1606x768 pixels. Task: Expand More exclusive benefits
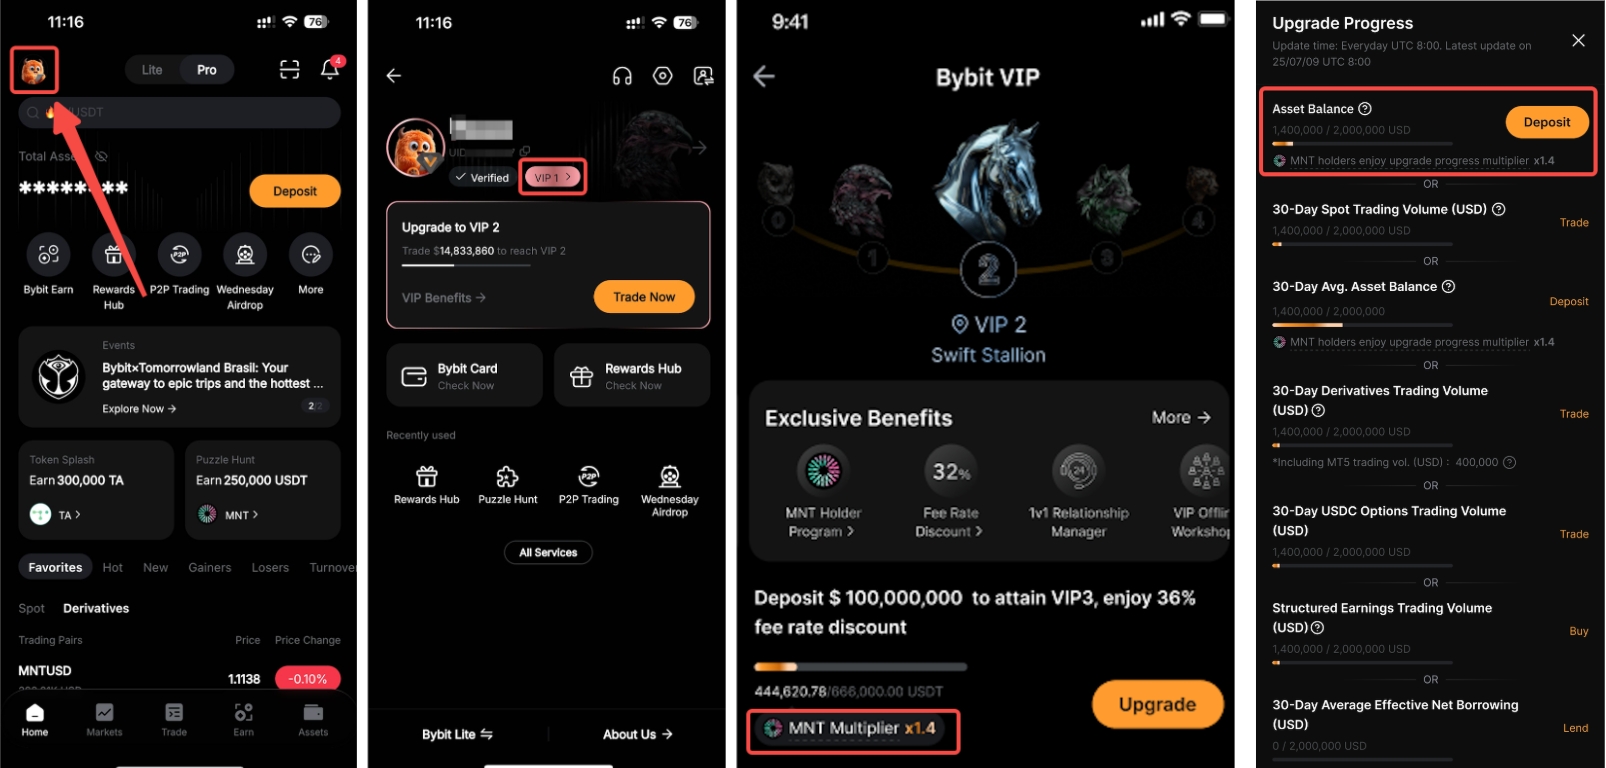point(1180,417)
